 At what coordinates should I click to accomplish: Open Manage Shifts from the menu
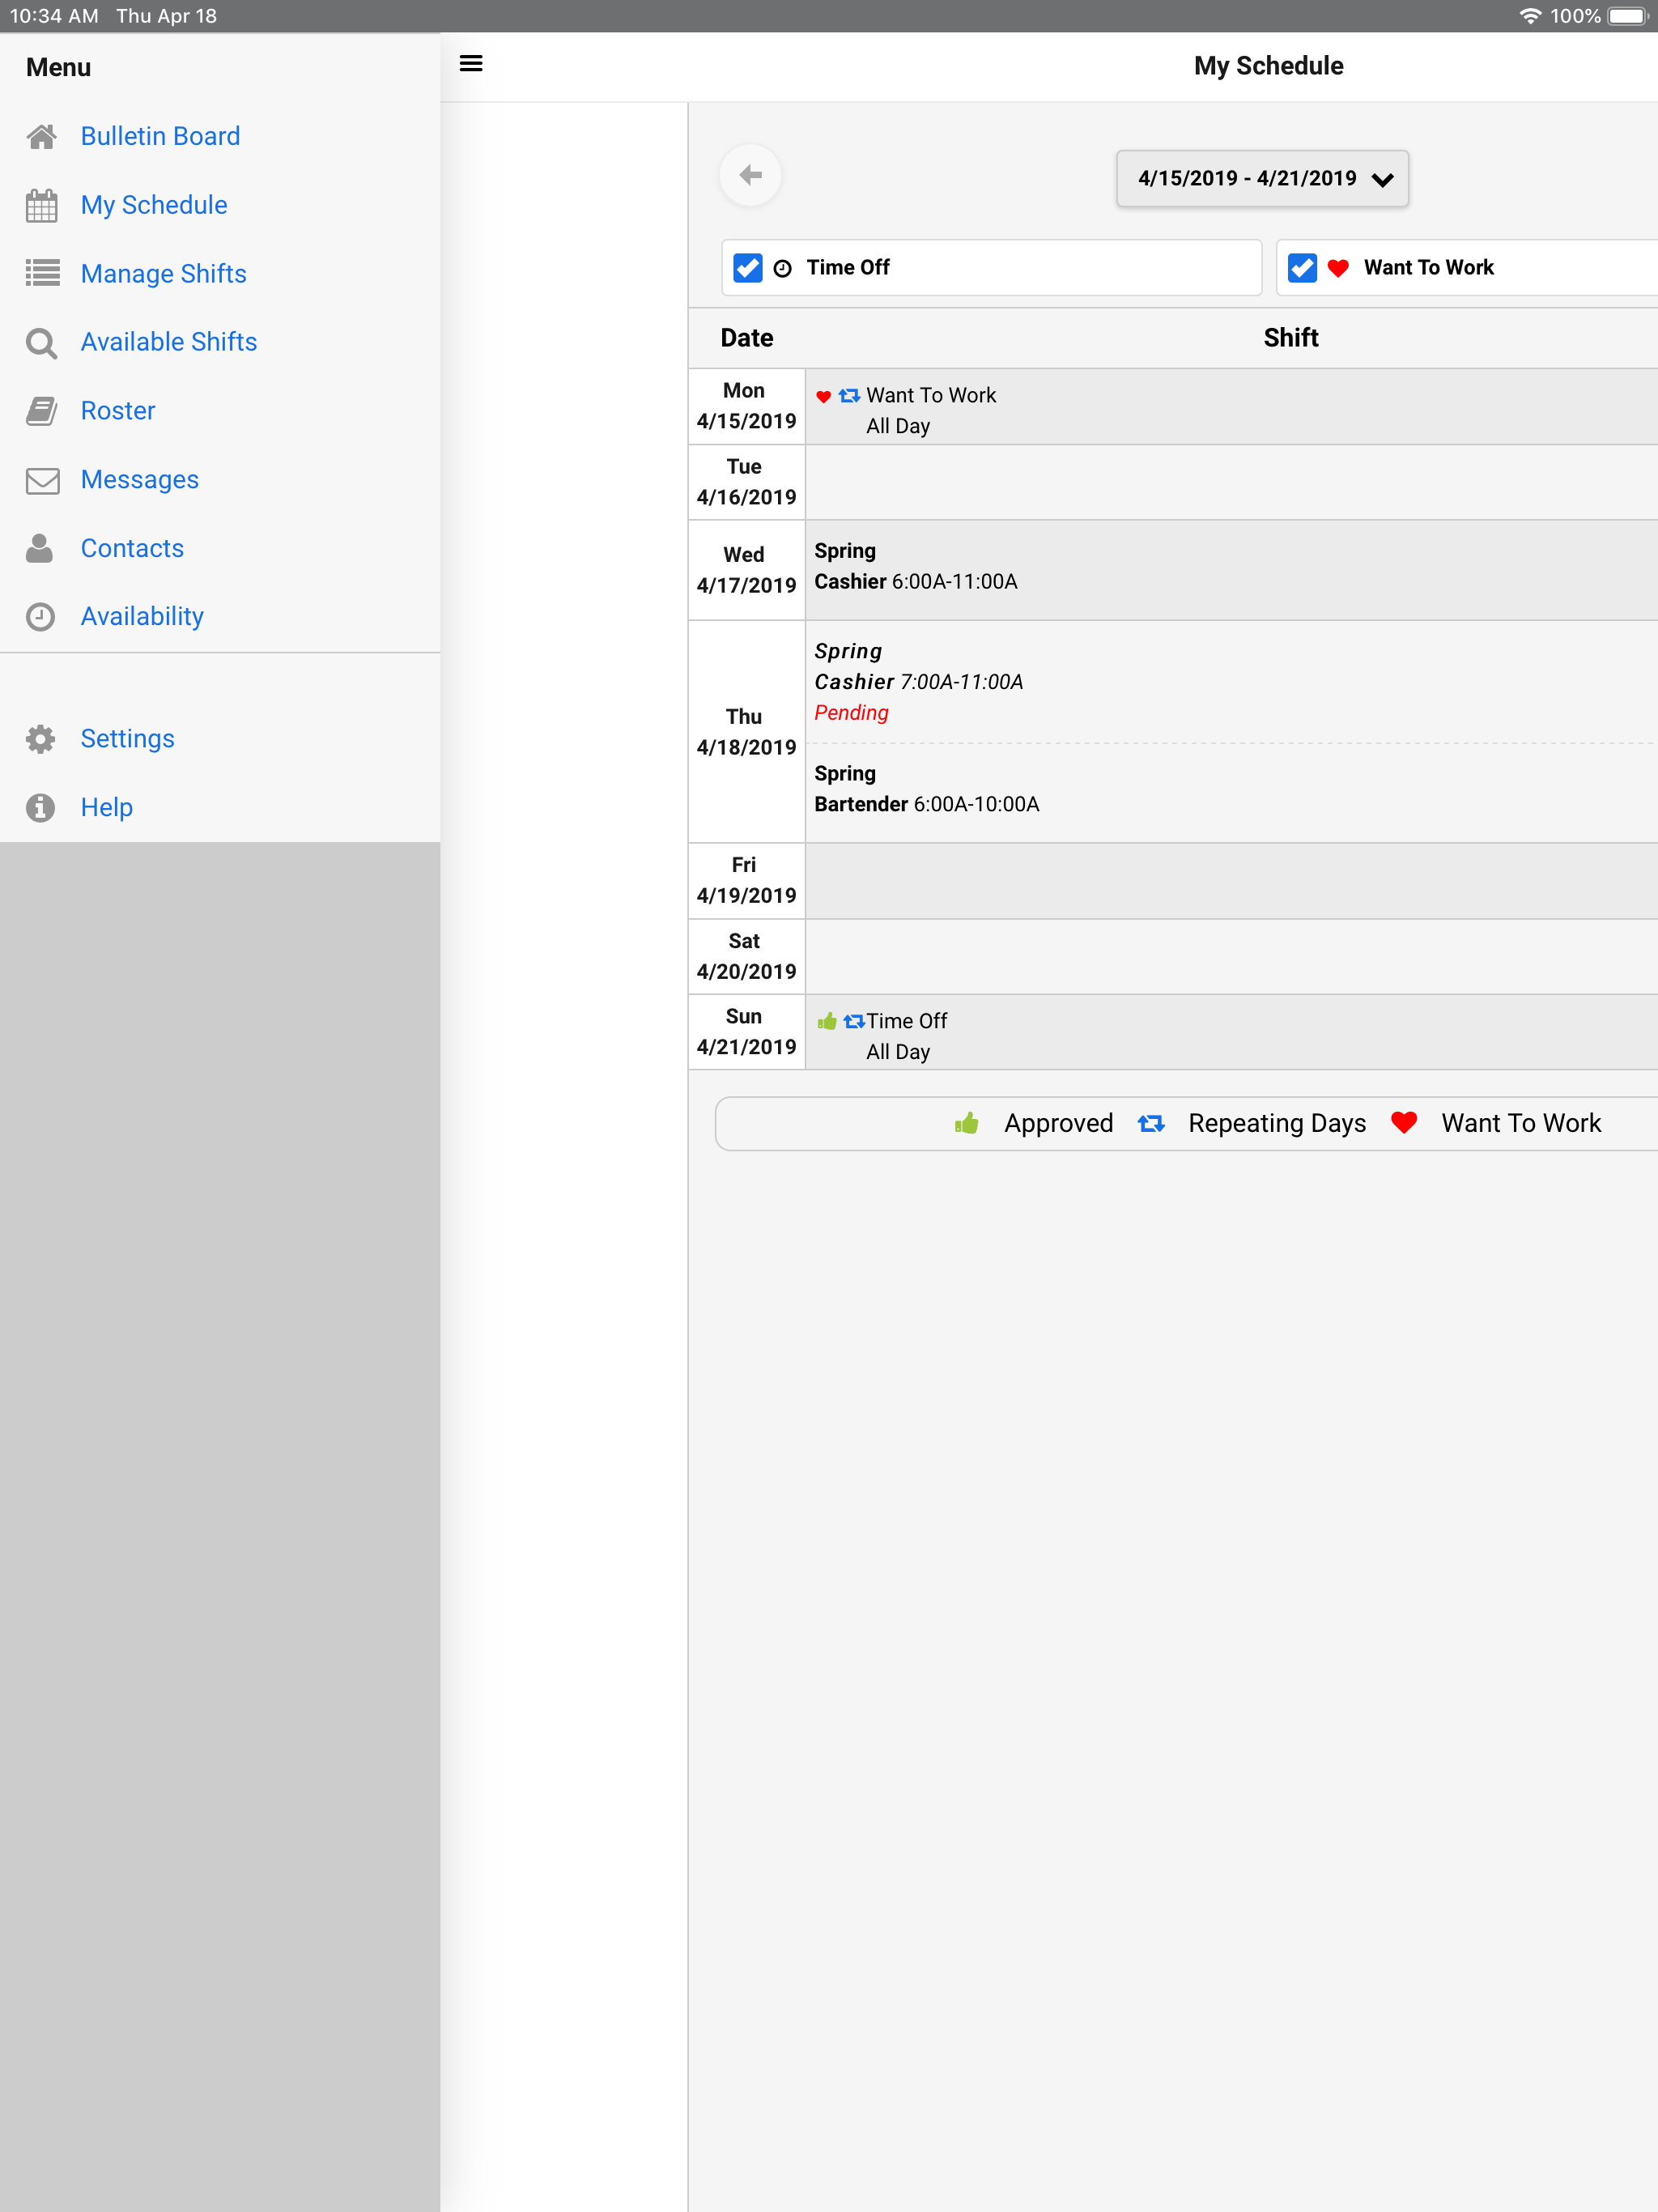pos(163,273)
